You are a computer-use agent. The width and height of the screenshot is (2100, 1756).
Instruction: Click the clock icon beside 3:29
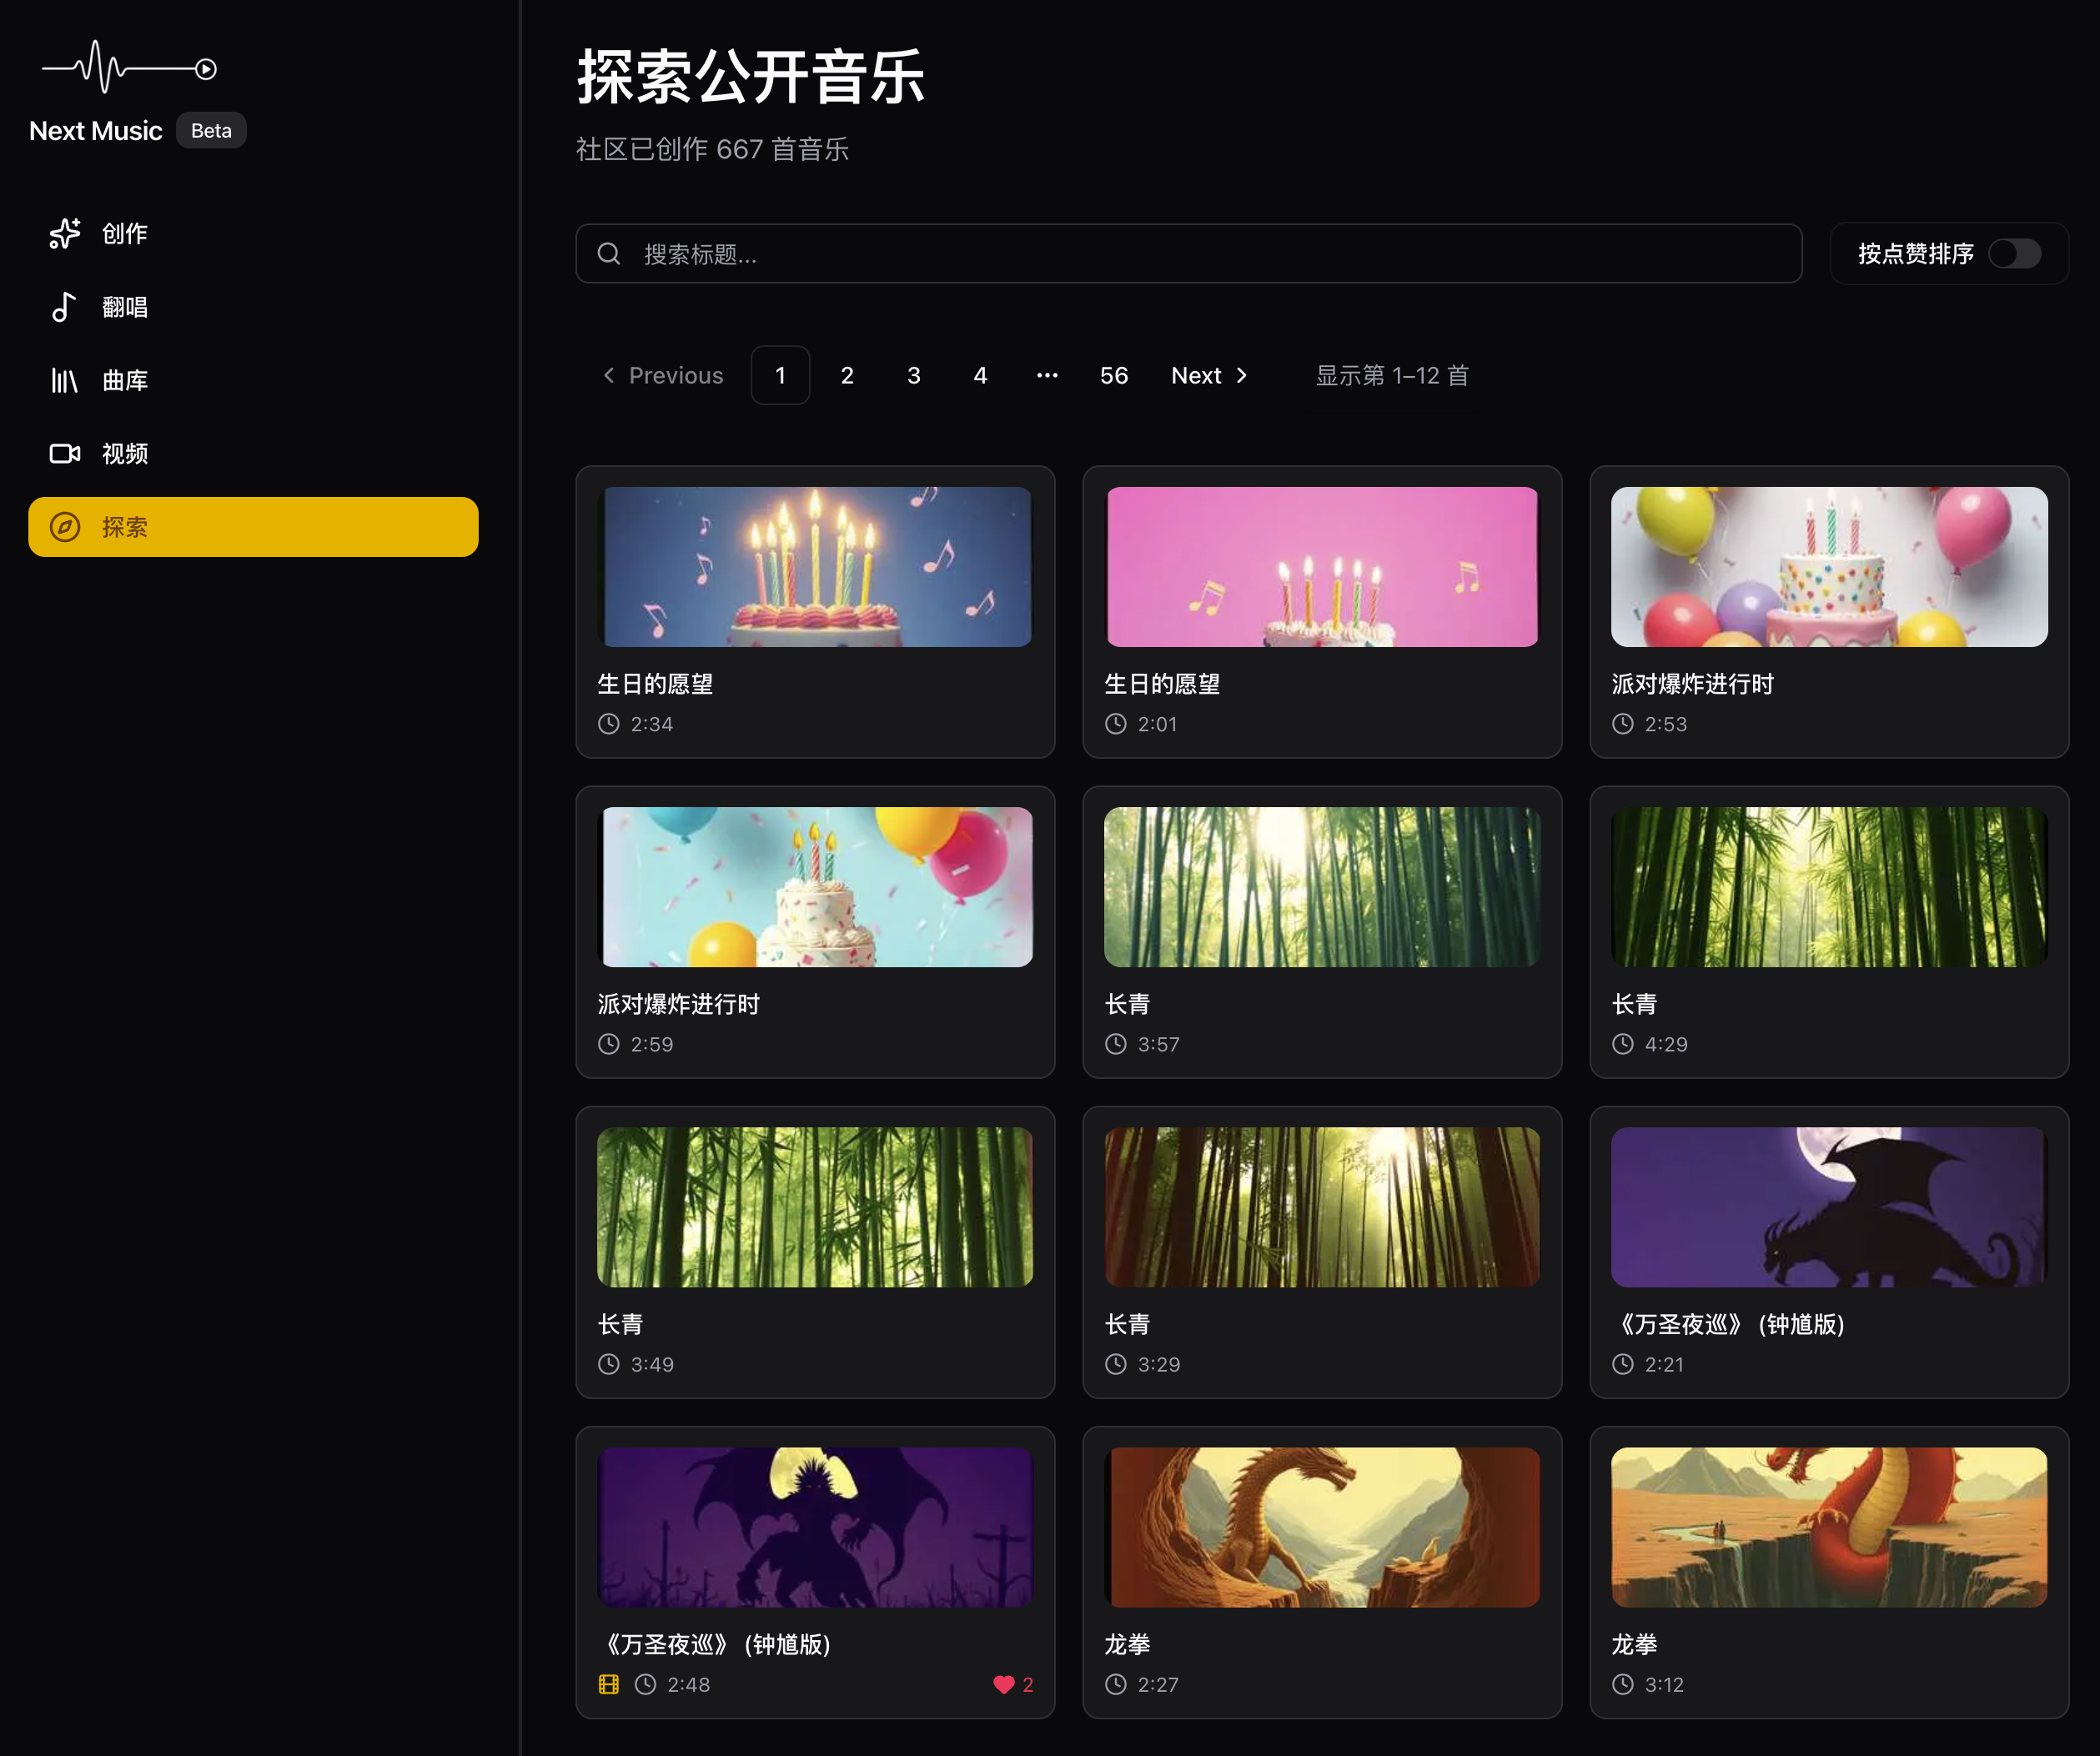click(x=1116, y=1364)
